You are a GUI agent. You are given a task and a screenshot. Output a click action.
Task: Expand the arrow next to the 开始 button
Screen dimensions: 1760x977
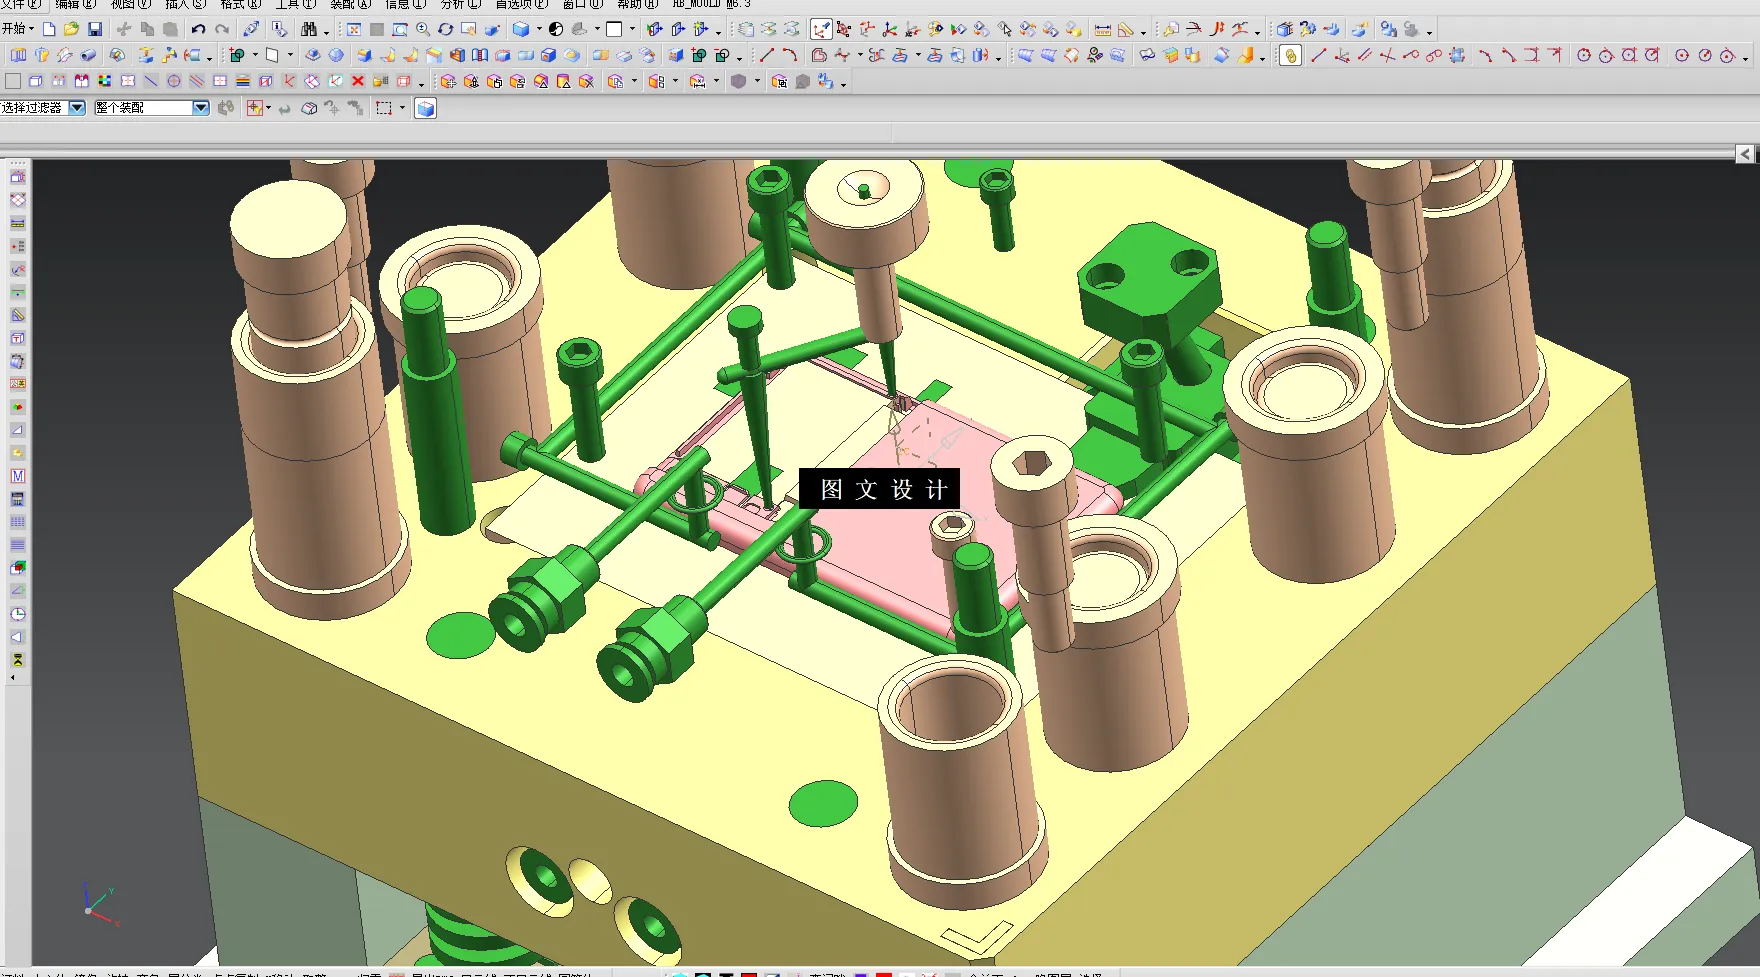coord(33,29)
